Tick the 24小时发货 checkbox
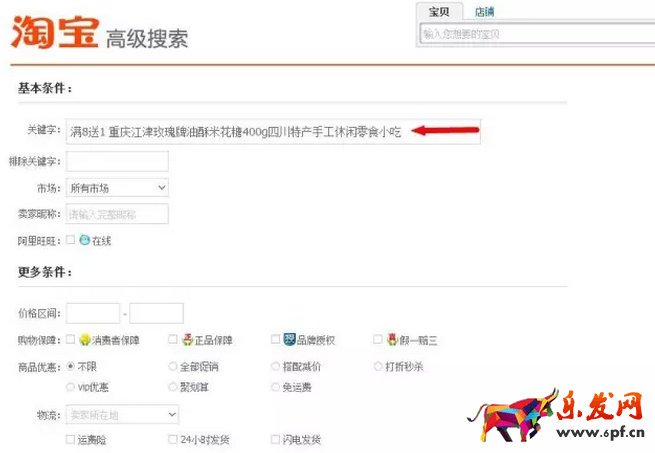This screenshot has width=655, height=453. coord(173,439)
